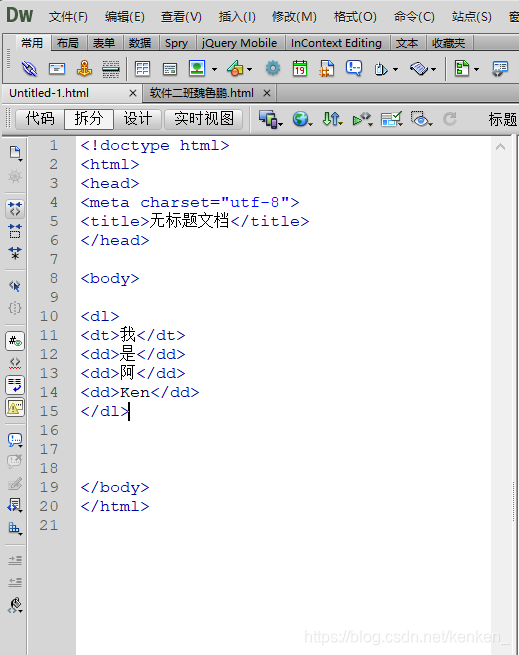The image size is (519, 655).
Task: Switch to 拆分 view
Action: click(x=89, y=119)
